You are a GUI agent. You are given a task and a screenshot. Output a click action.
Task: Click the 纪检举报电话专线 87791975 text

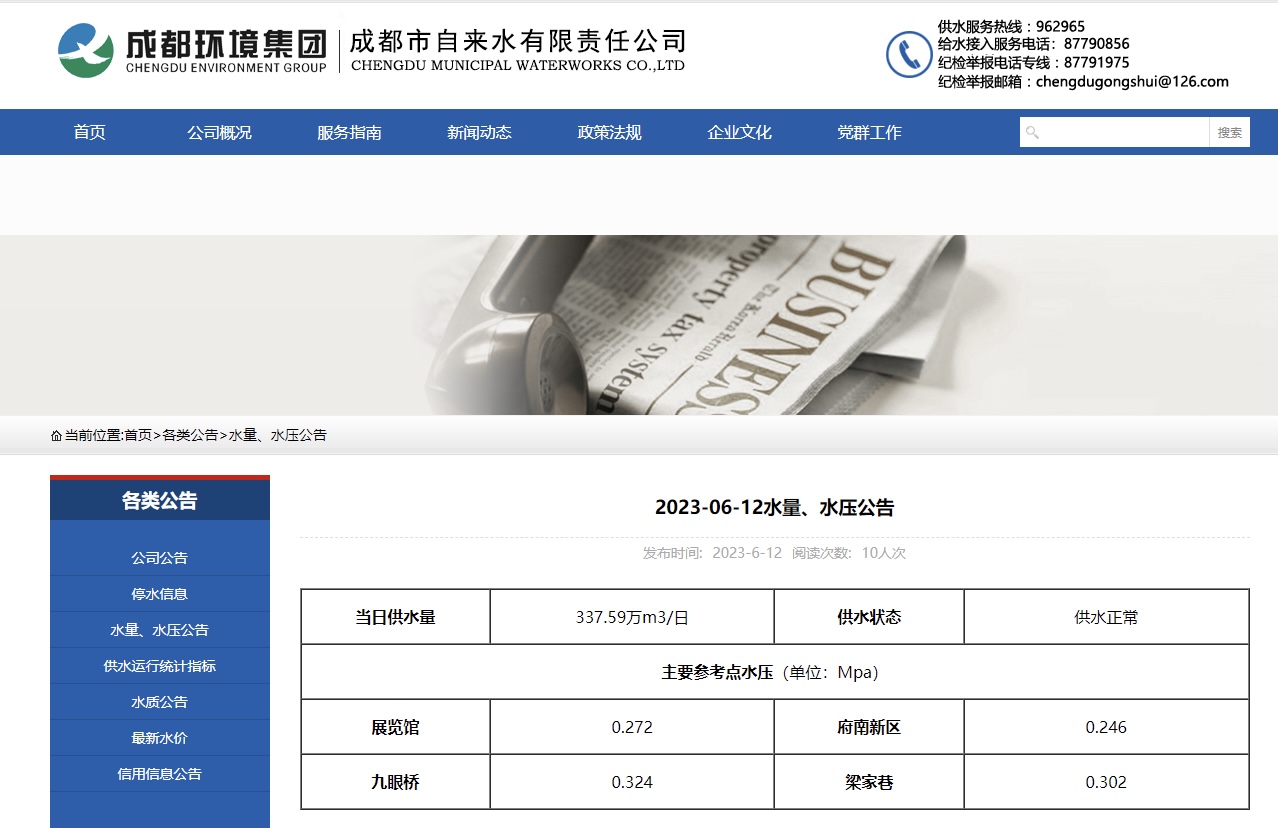pos(1034,62)
